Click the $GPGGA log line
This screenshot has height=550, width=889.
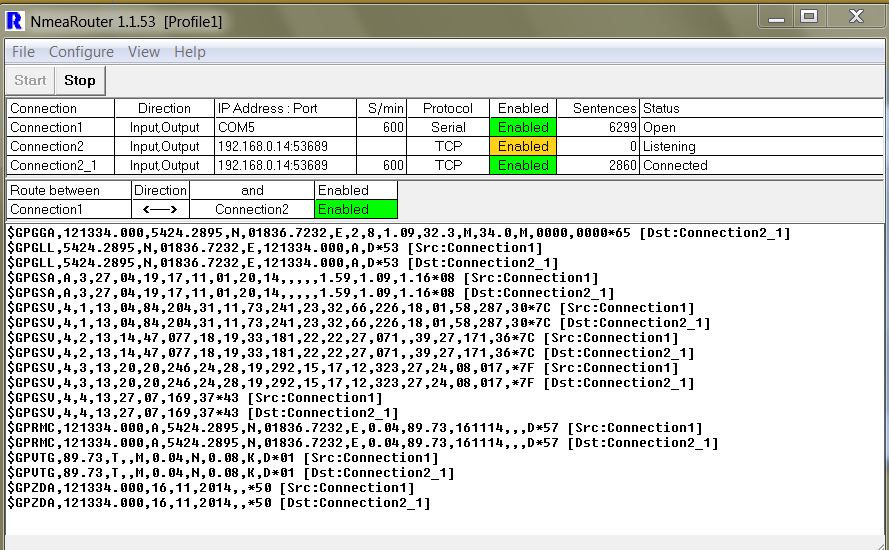pyautogui.click(x=399, y=232)
